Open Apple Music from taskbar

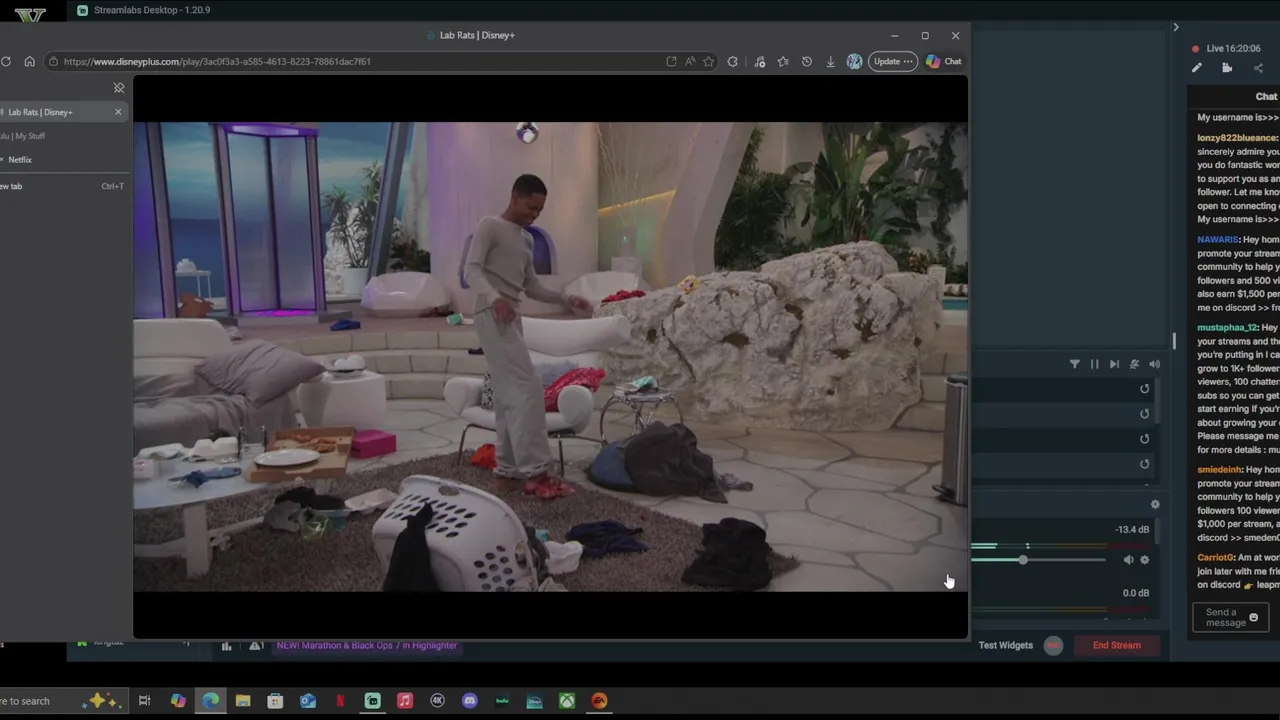pos(405,701)
